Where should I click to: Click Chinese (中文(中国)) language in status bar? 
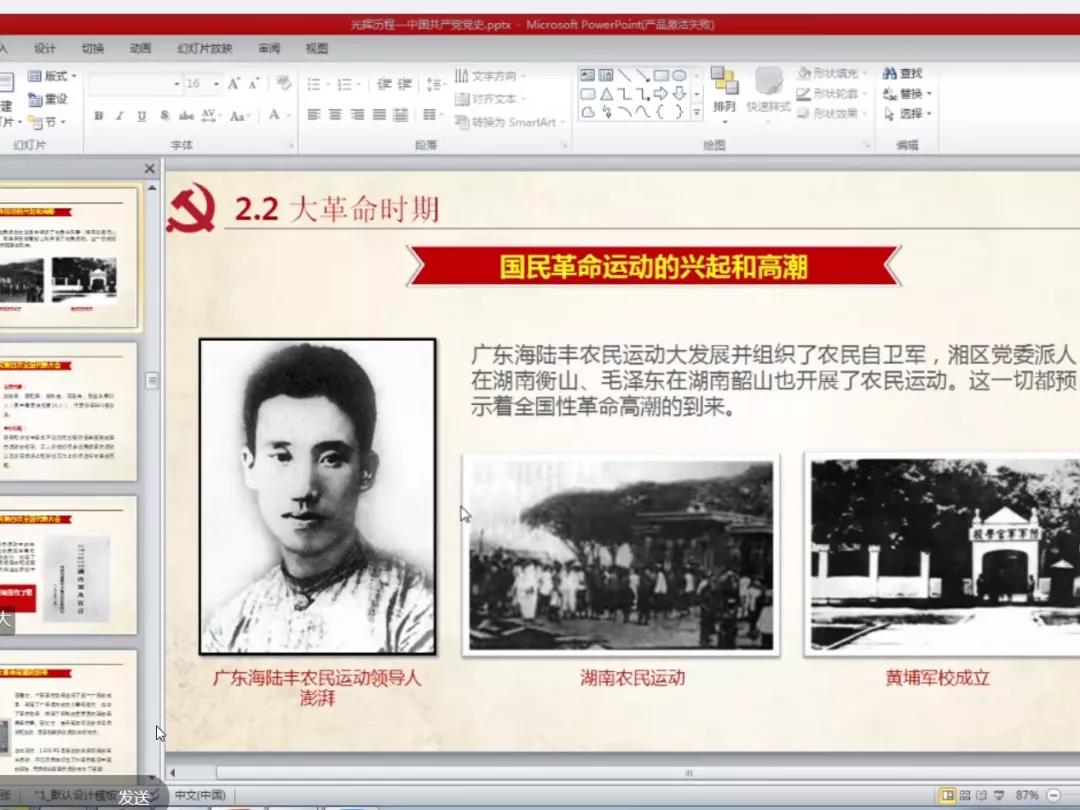click(200, 795)
